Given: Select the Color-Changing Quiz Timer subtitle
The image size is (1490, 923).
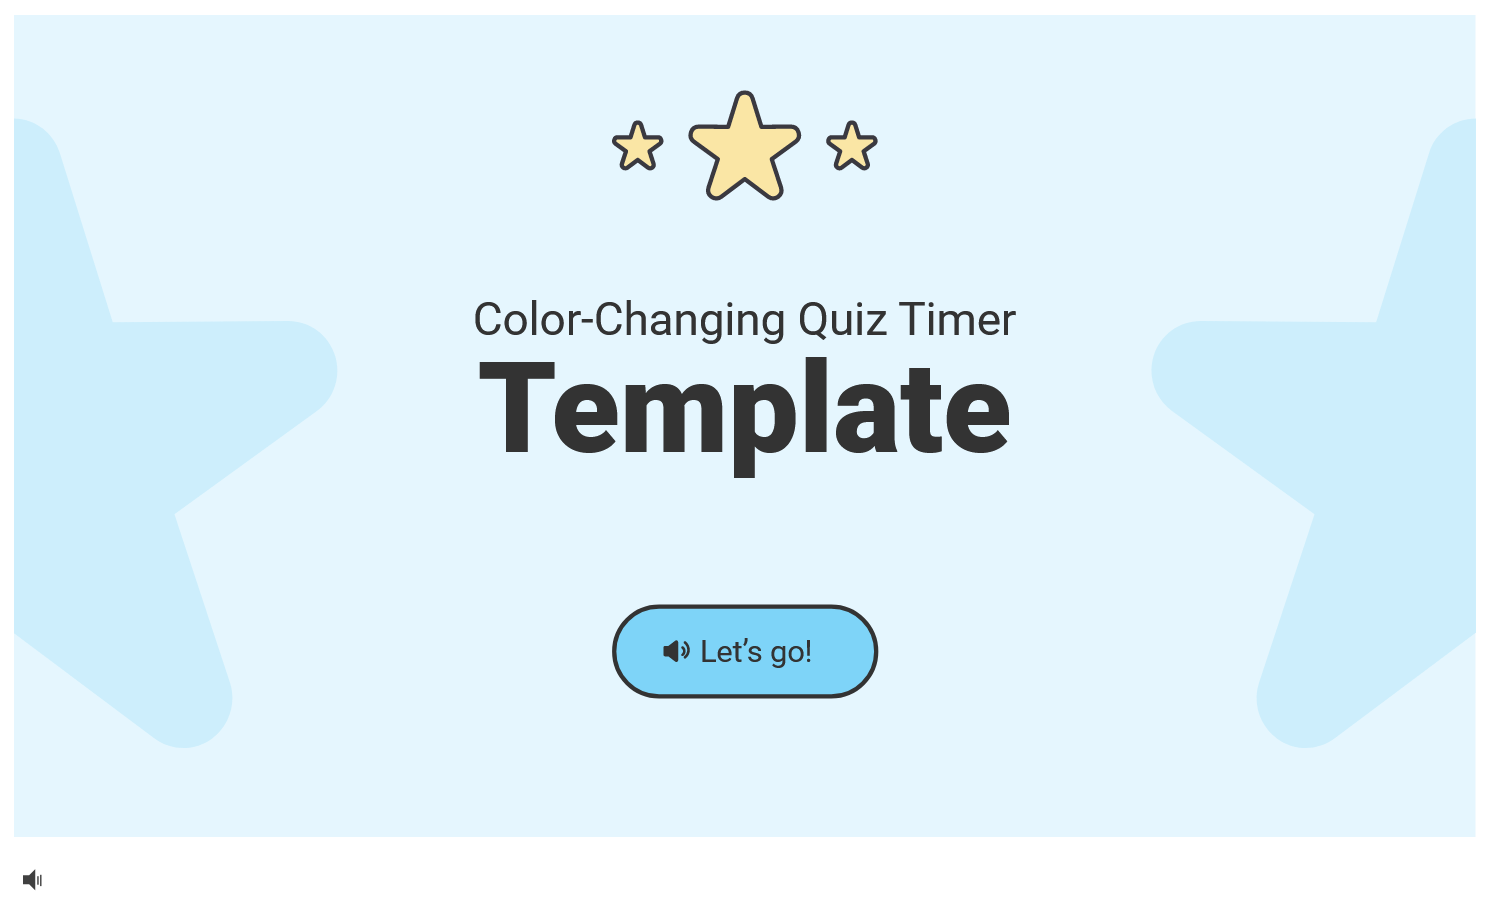Looking at the screenshot, I should tap(745, 320).
